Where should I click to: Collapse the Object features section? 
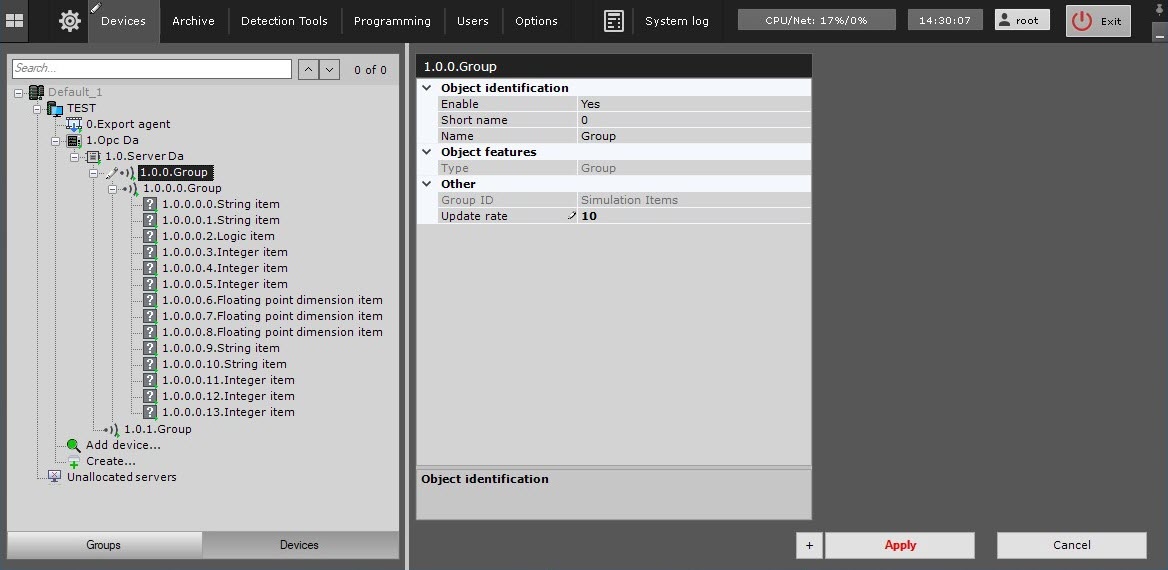click(x=427, y=152)
